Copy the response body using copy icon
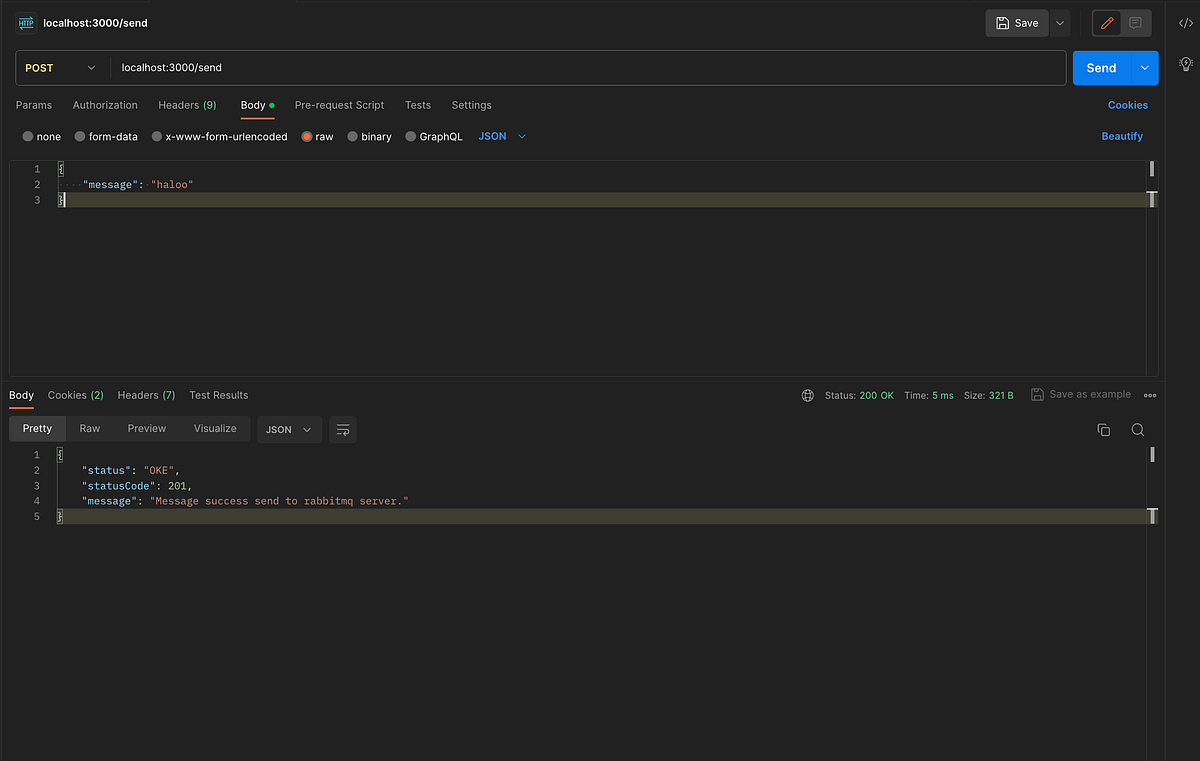Image resolution: width=1200 pixels, height=761 pixels. 1103,429
